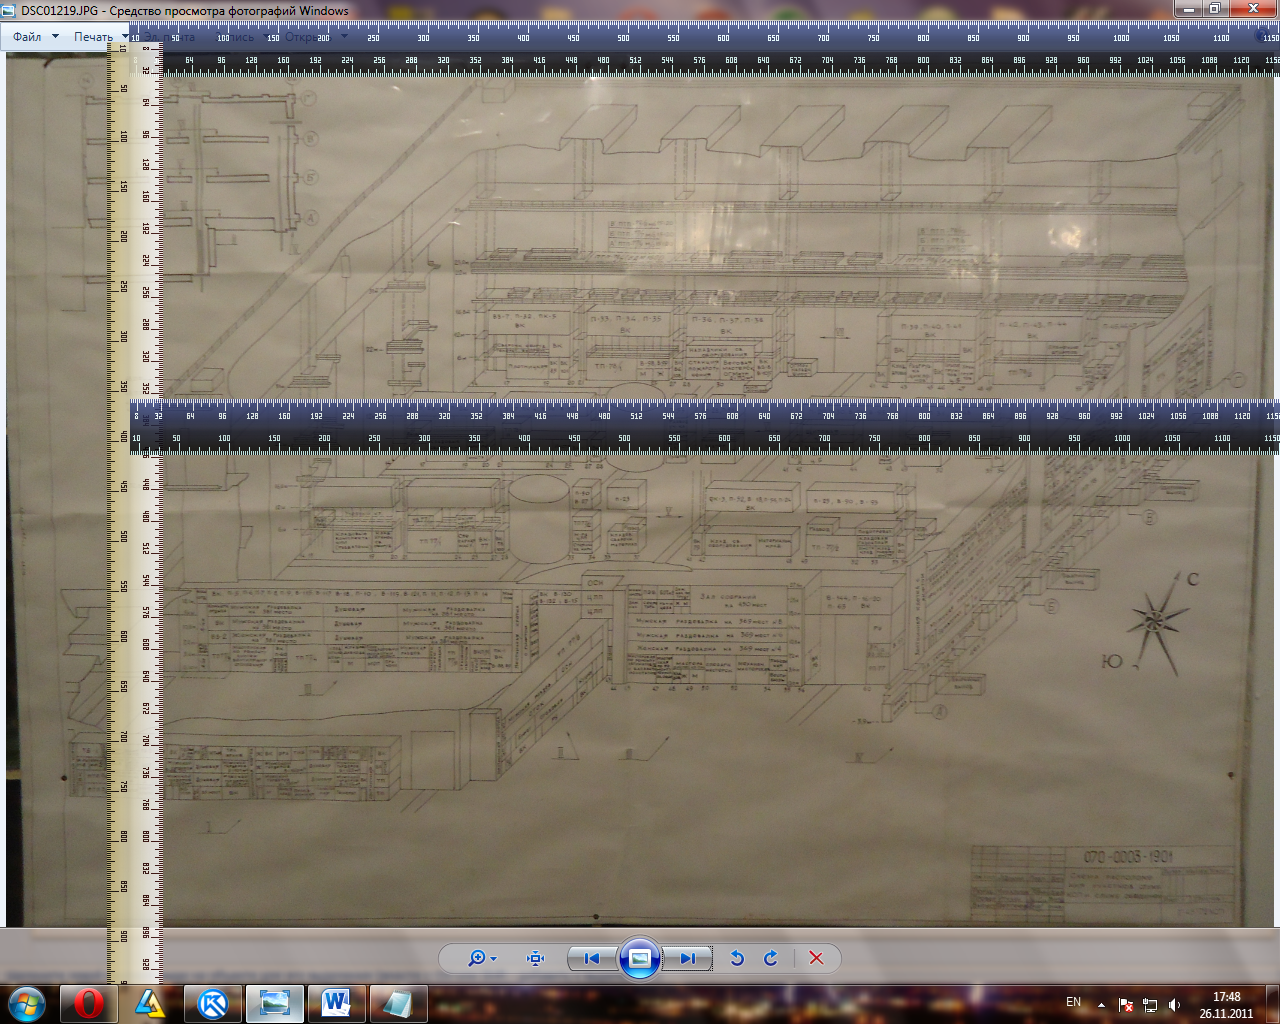1280x1024 pixels.
Task: Fit the photo to the window
Action: [x=536, y=958]
